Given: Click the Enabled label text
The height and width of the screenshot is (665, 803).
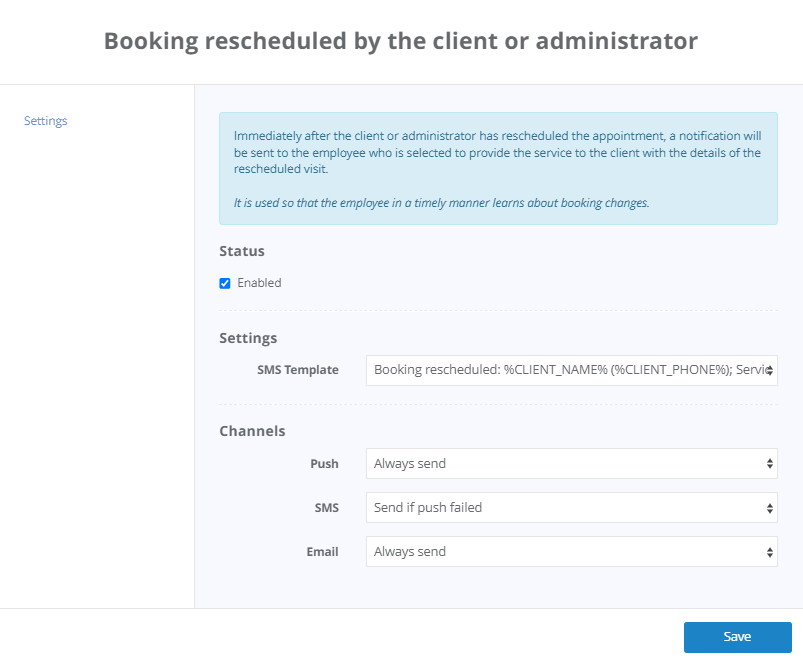Looking at the screenshot, I should 259,283.
